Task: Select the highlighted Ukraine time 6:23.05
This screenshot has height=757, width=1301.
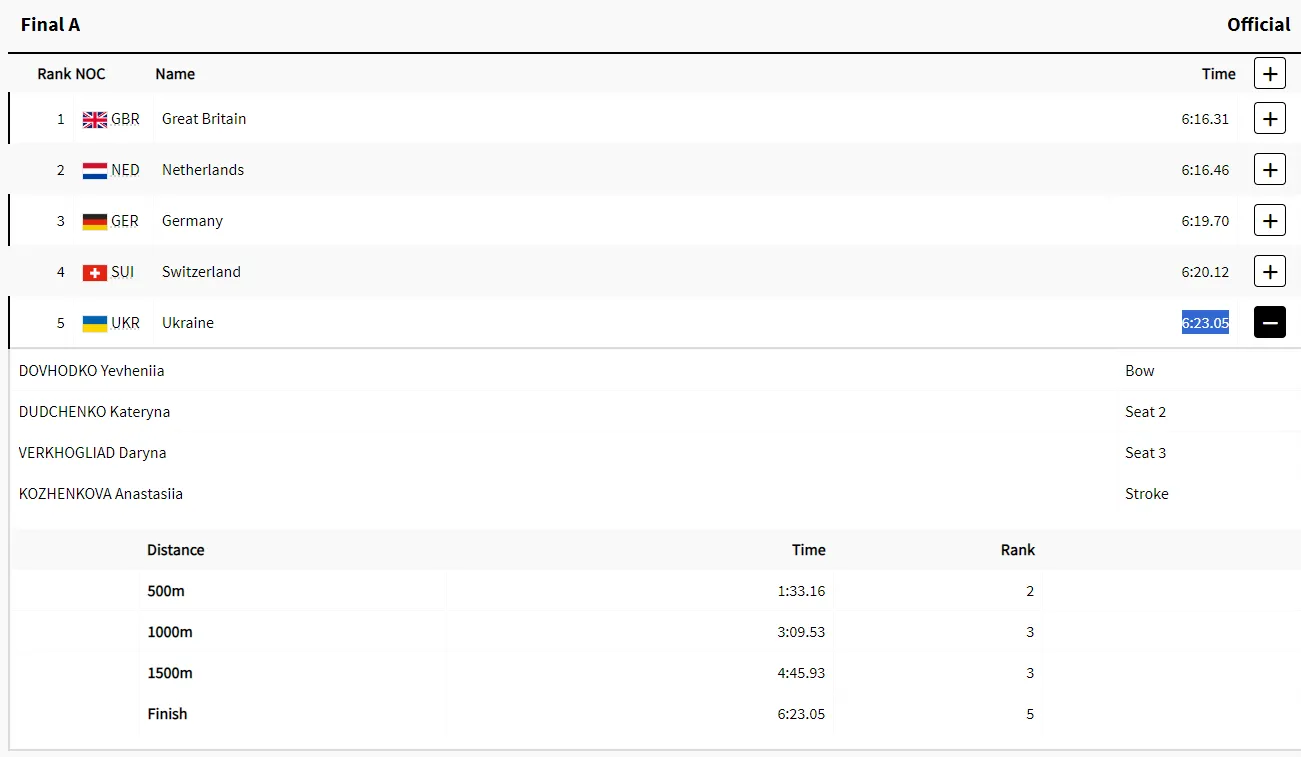Action: pos(1205,323)
